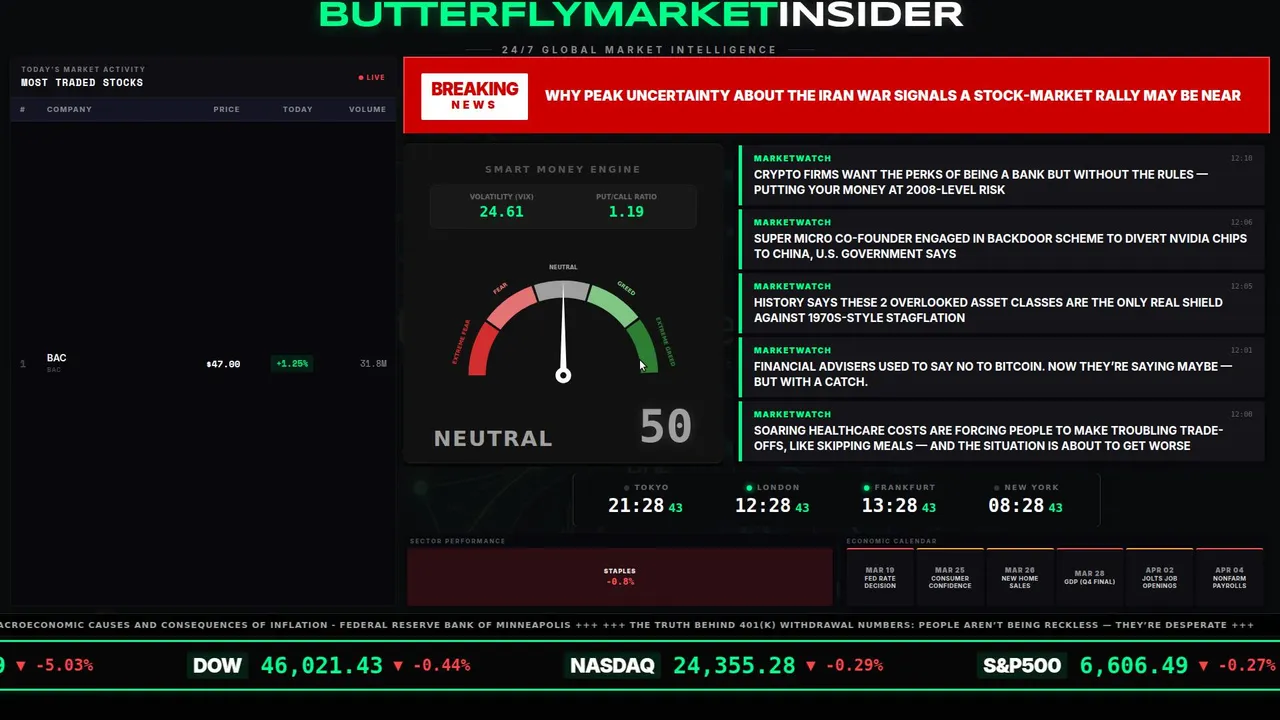Click the Volatility (VIX) value 24.61
1280x720 pixels.
point(501,212)
